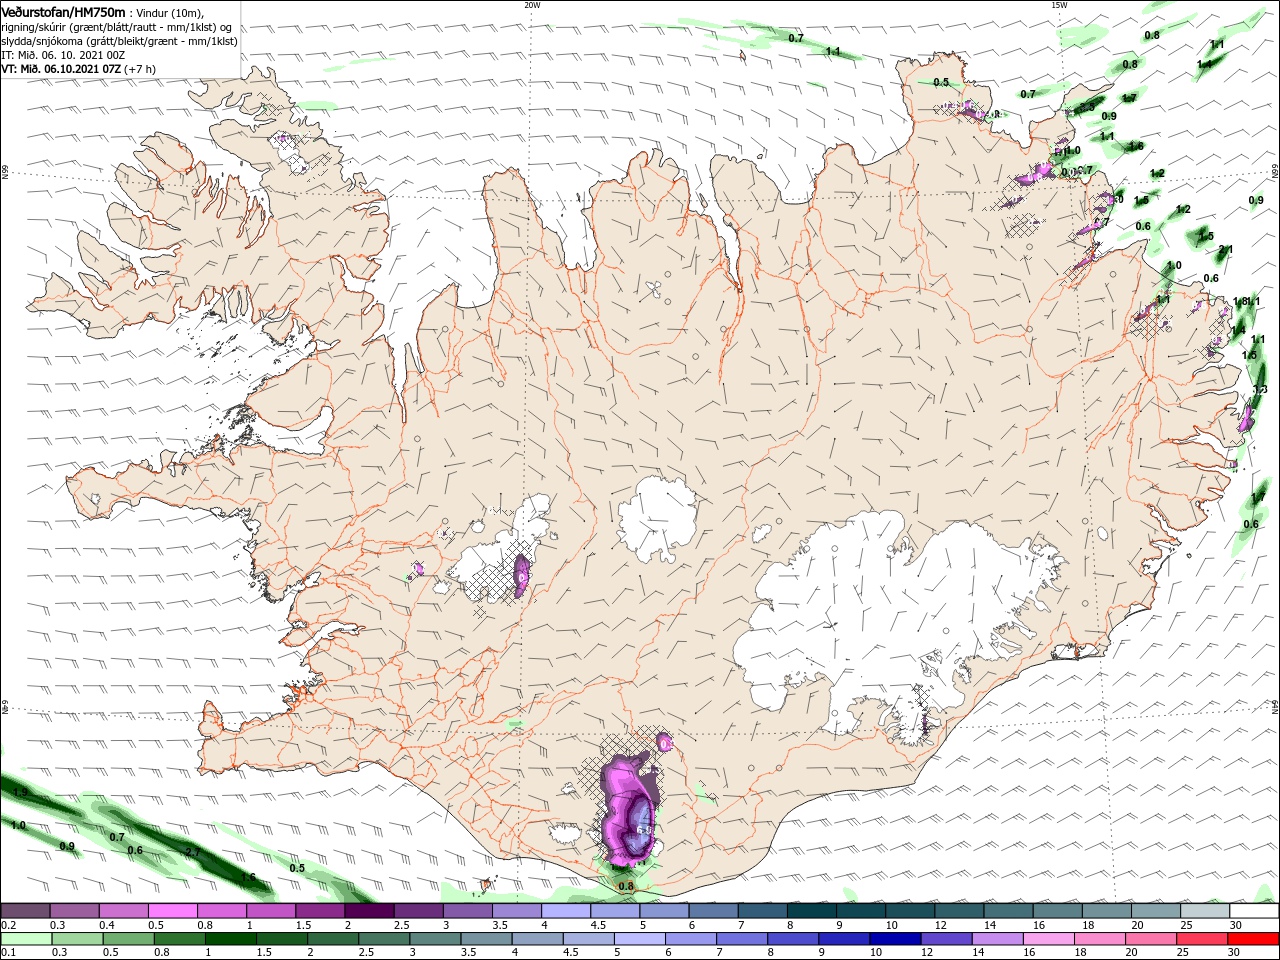Click the 15W longitude label

coord(1059,5)
